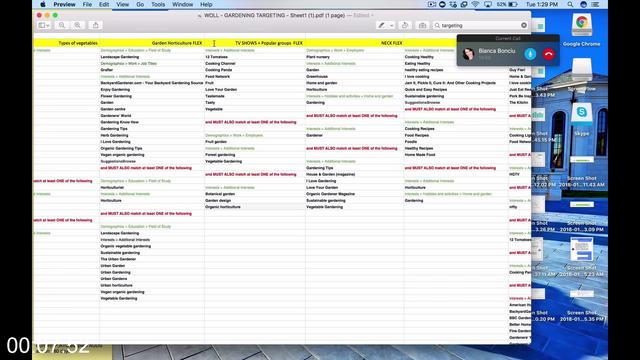Click the 'Organic Gardener Magazine' cell
This screenshot has height=360, width=640.
click(331, 194)
